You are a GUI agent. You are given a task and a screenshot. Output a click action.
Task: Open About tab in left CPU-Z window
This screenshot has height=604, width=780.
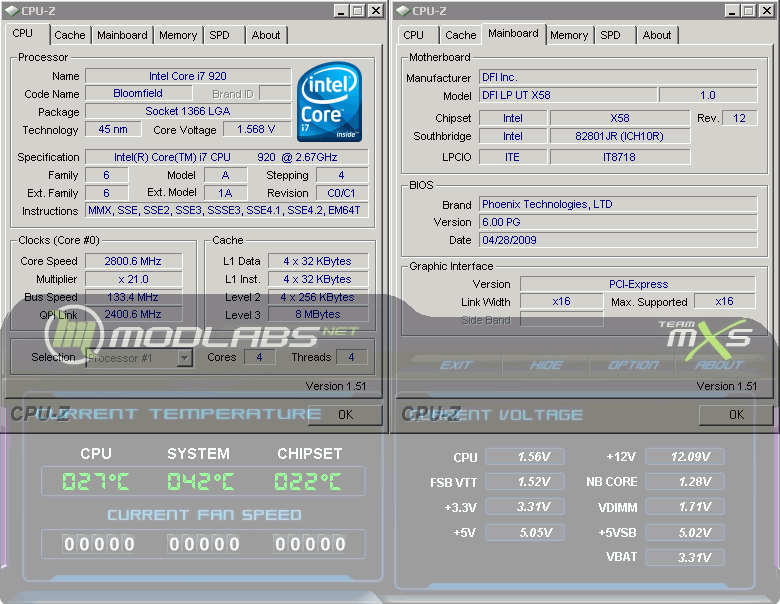click(x=266, y=35)
